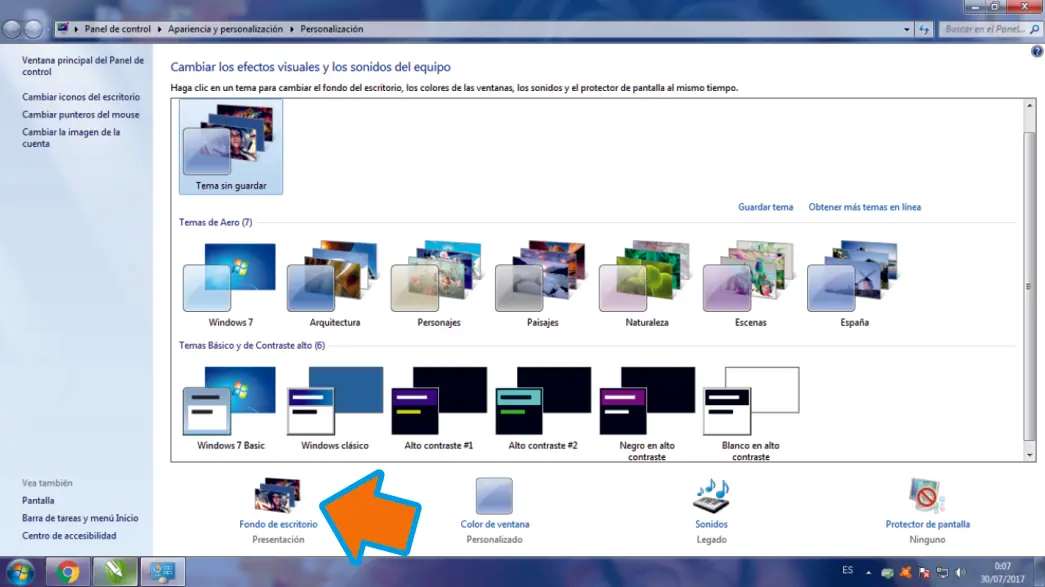Apply the Paisajes theme
1045x587 pixels.
click(x=542, y=285)
